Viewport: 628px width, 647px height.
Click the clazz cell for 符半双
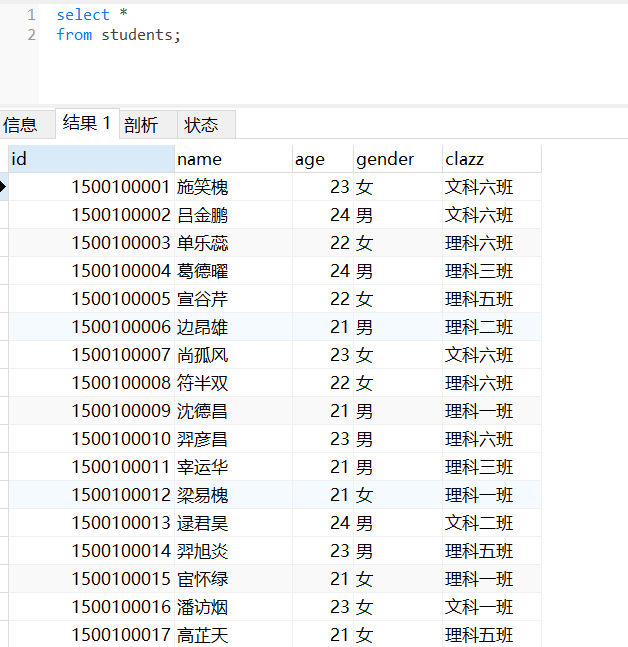492,383
